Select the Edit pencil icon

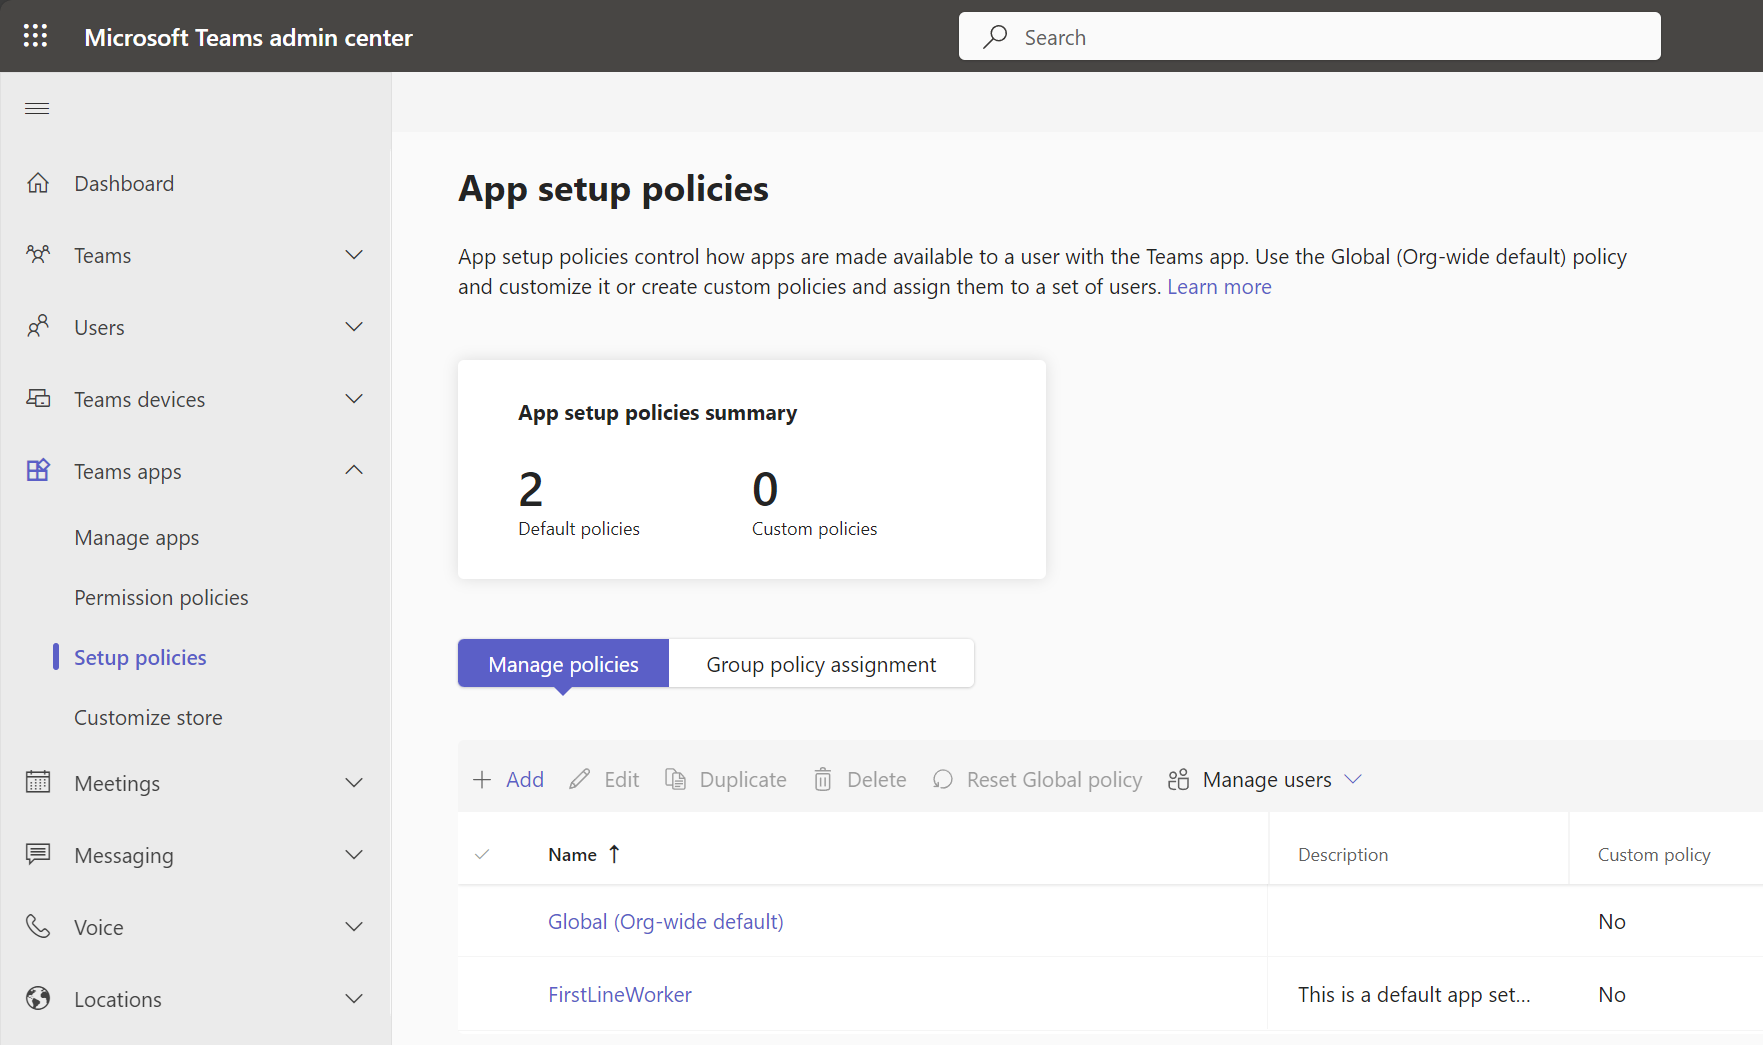point(580,779)
